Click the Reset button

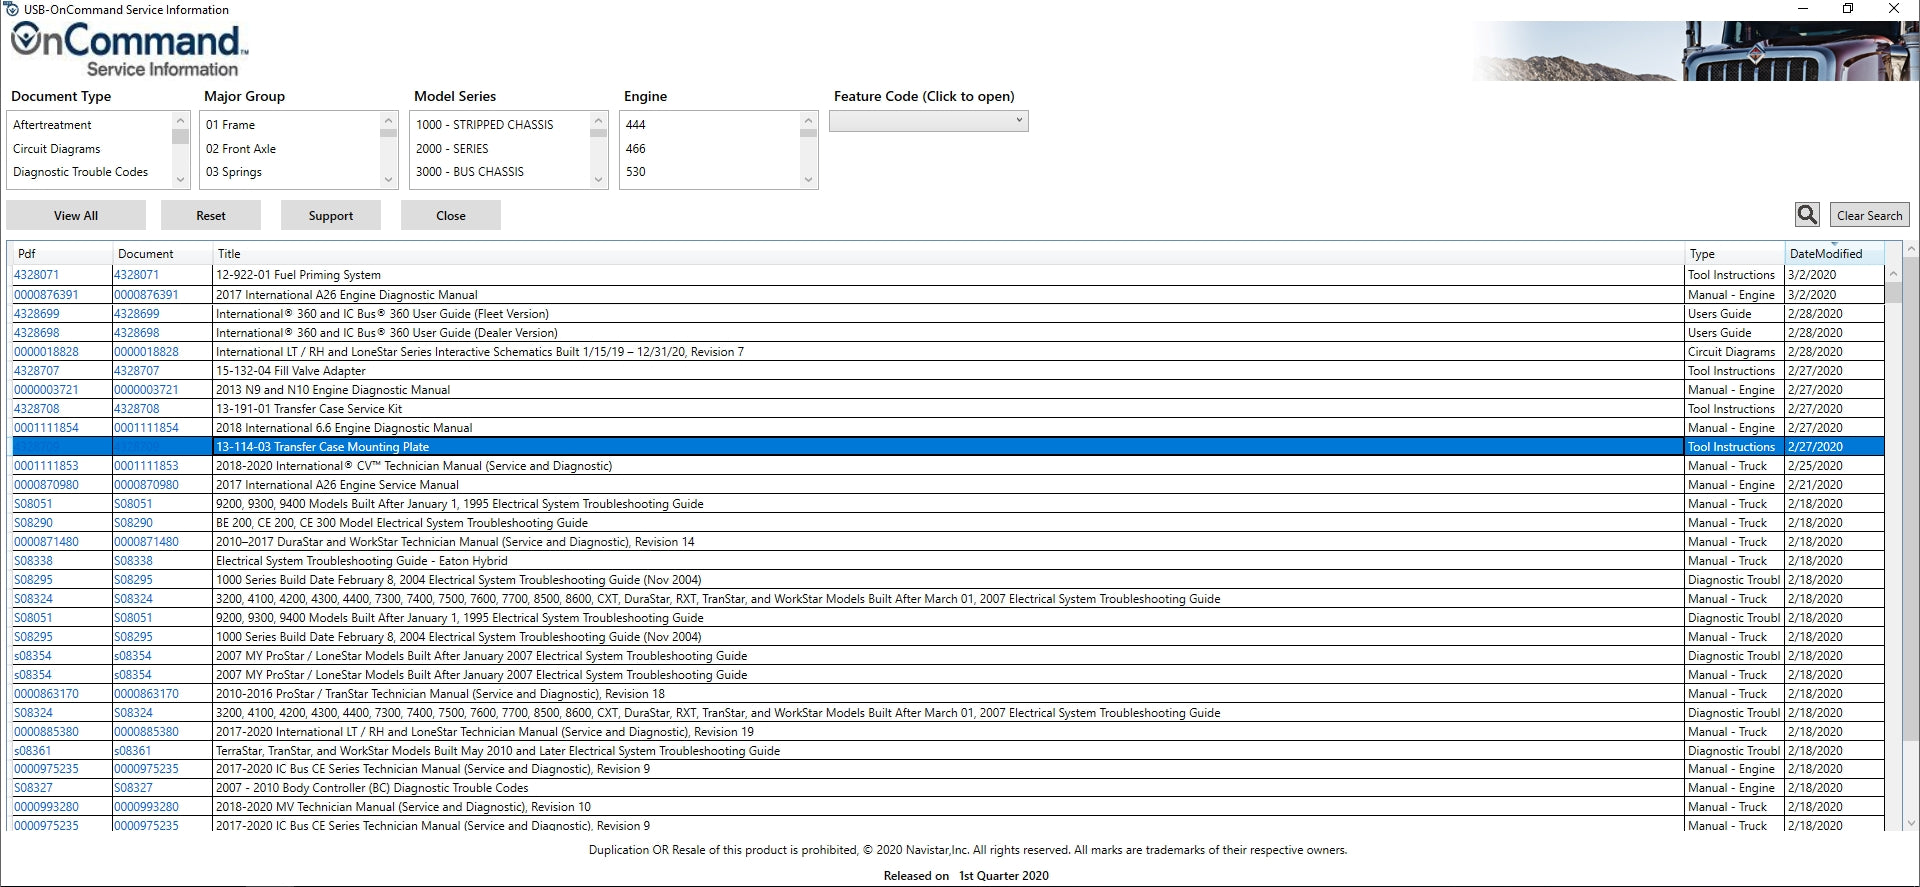(x=211, y=215)
